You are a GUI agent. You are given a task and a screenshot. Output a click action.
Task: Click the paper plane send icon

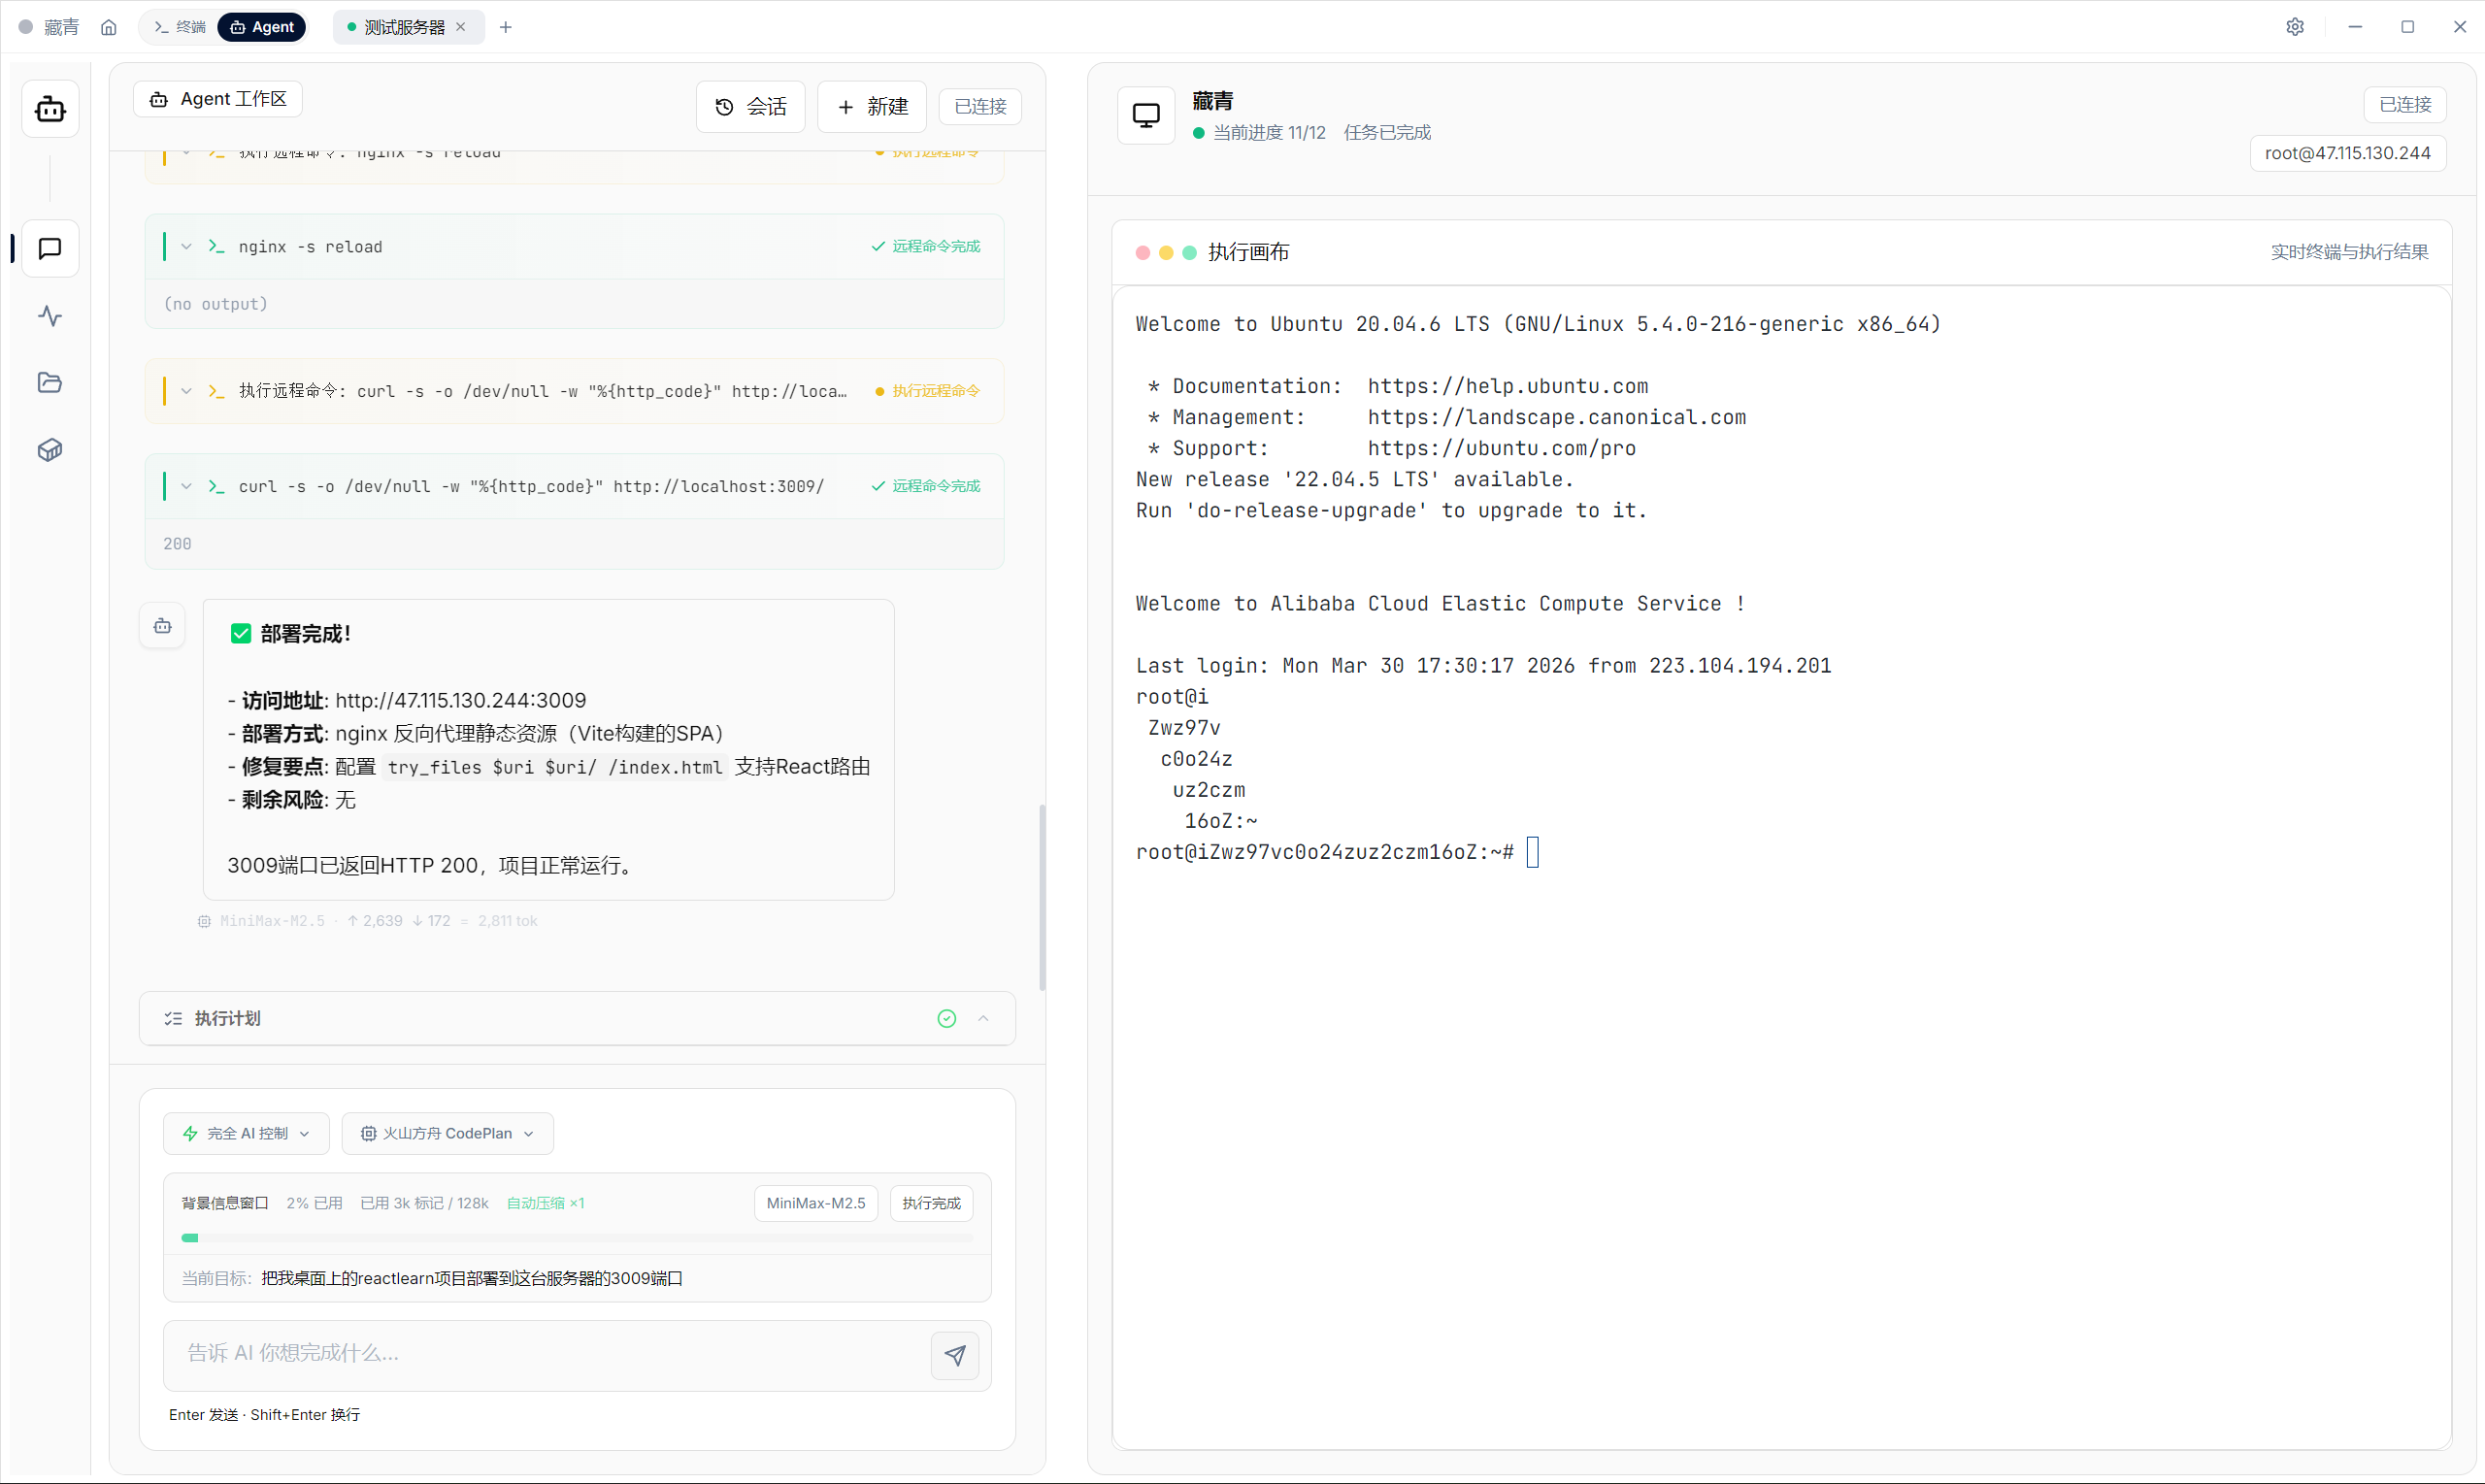[x=955, y=1355]
